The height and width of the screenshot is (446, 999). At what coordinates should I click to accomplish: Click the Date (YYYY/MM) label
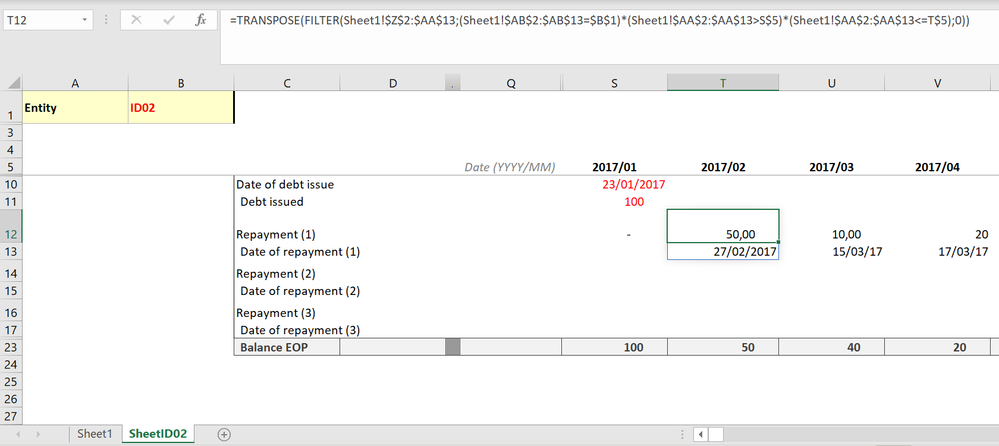[x=510, y=168]
